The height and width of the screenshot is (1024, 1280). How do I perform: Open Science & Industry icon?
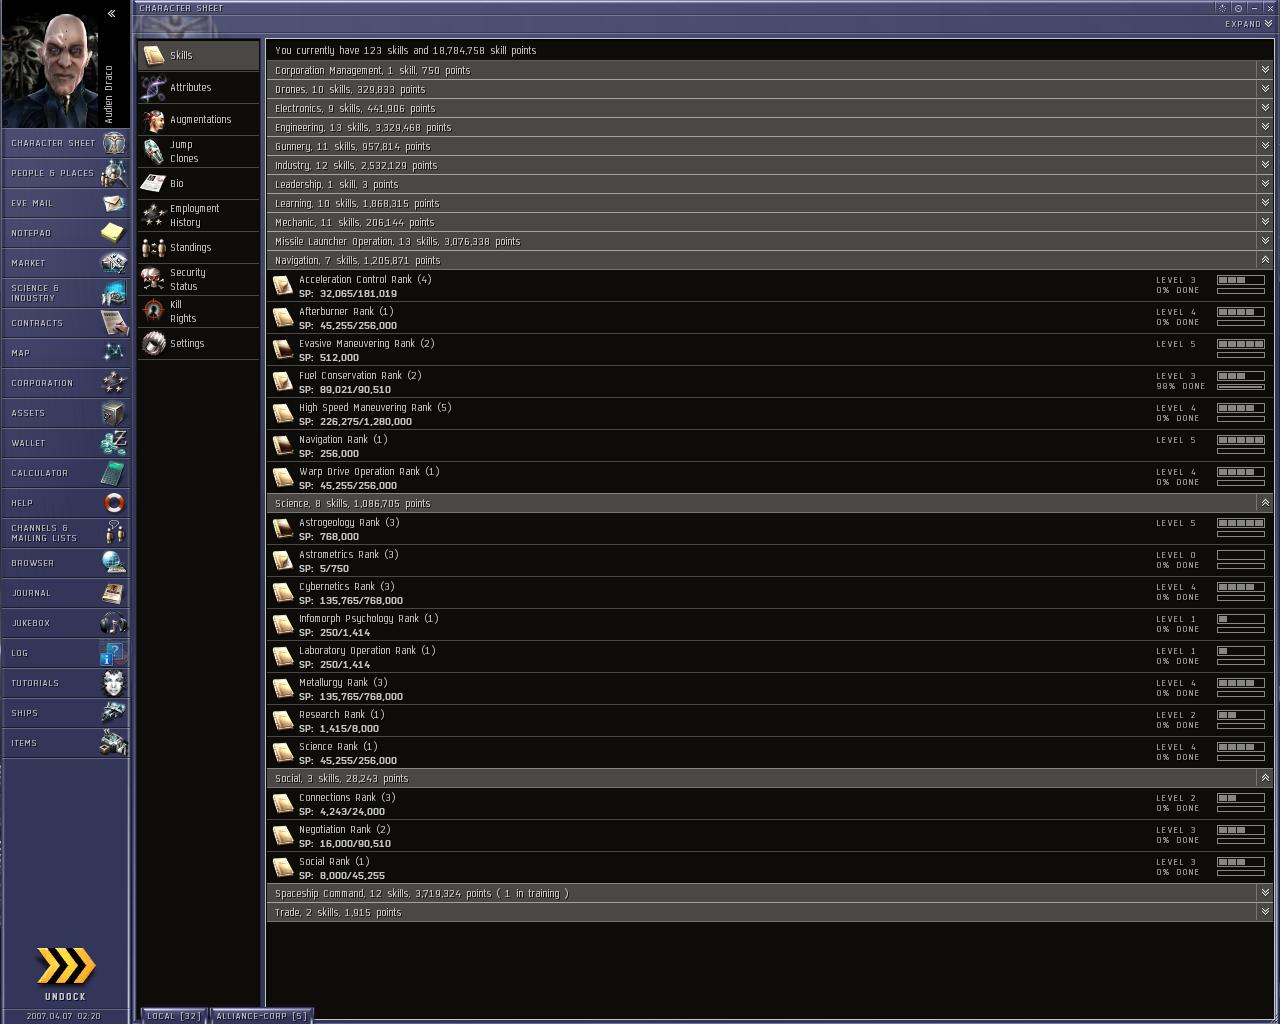pyautogui.click(x=114, y=293)
